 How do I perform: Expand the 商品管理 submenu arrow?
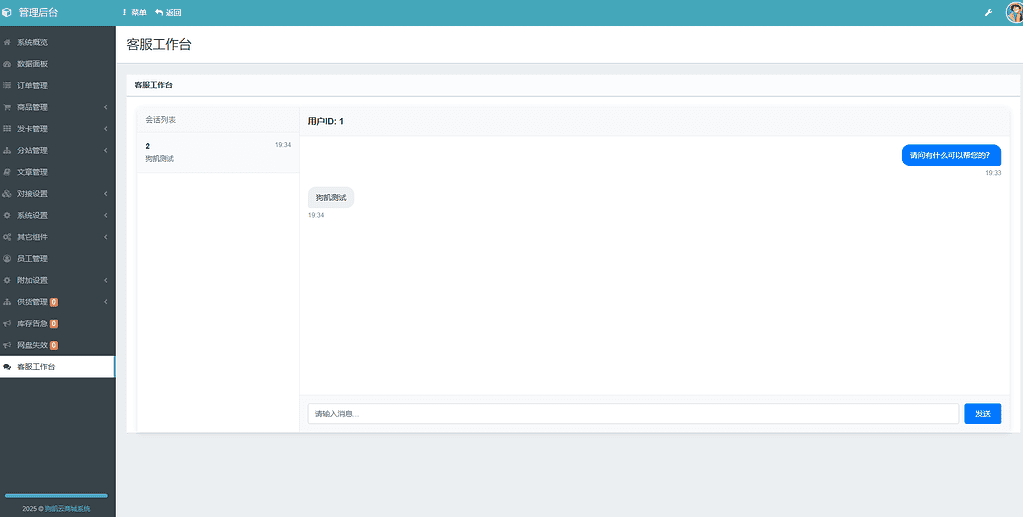pyautogui.click(x=106, y=107)
